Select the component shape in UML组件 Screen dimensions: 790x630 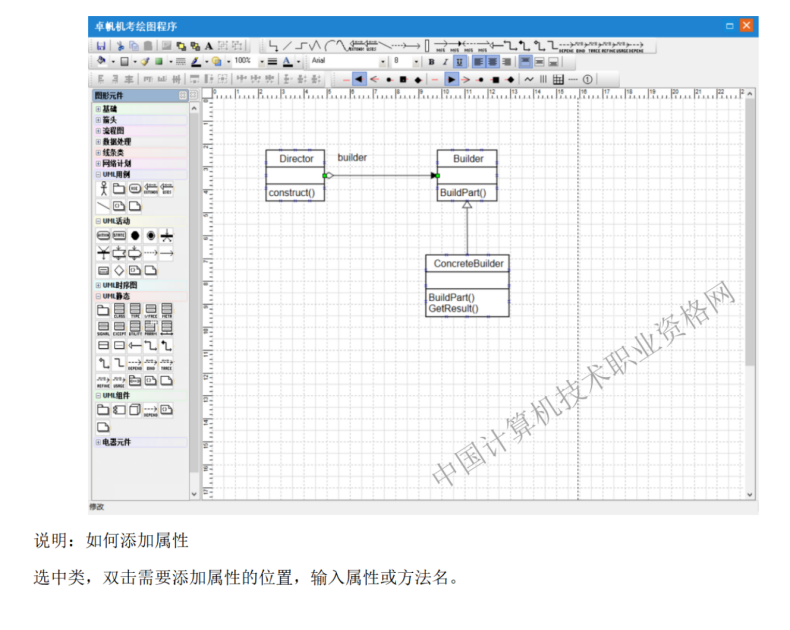click(x=119, y=410)
